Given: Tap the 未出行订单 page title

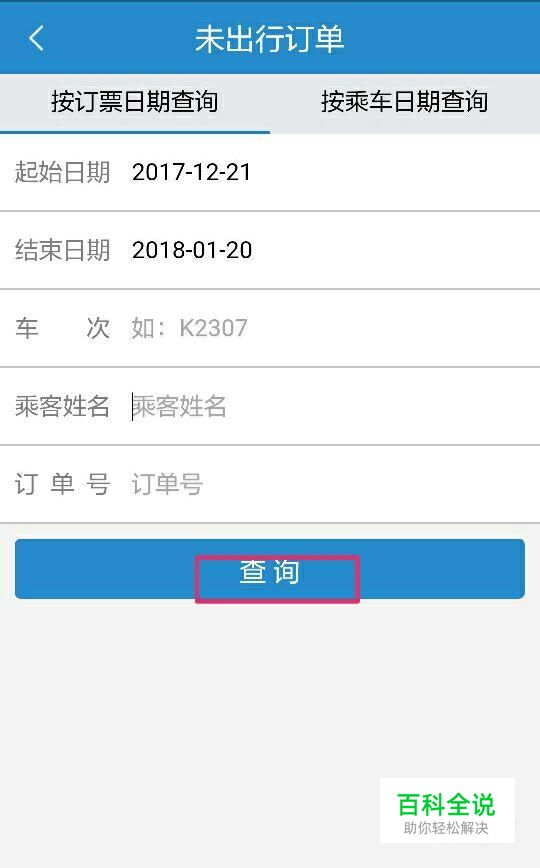Looking at the screenshot, I should point(270,39).
